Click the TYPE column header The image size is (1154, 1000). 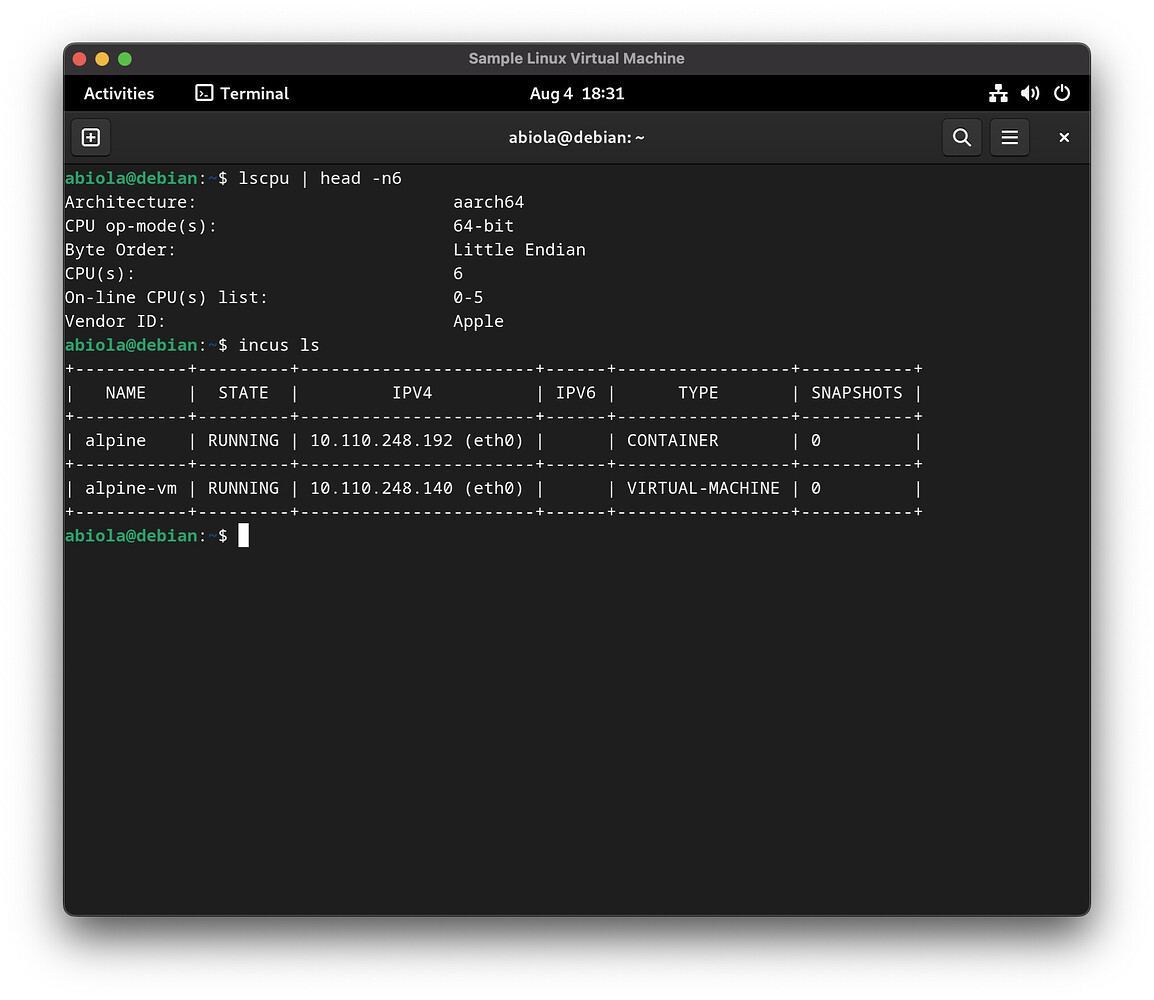[x=698, y=393]
